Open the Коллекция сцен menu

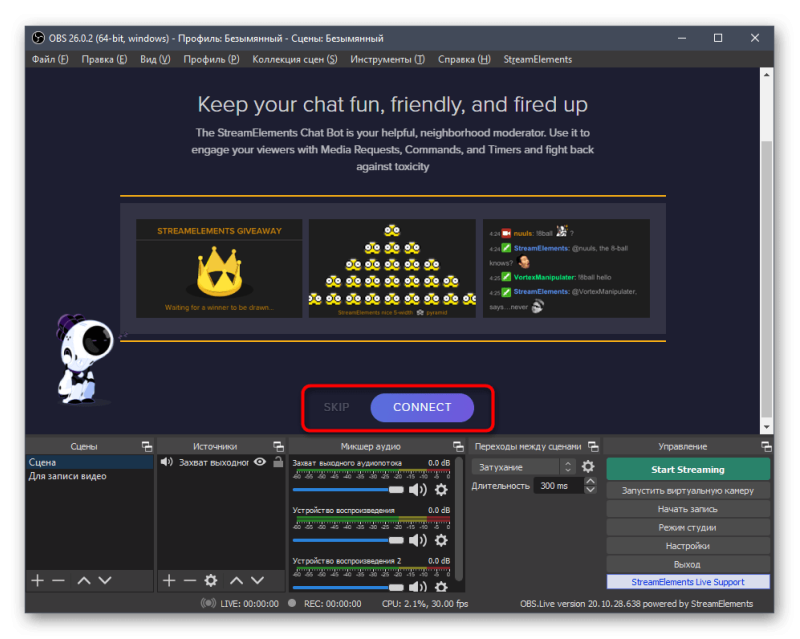294,59
